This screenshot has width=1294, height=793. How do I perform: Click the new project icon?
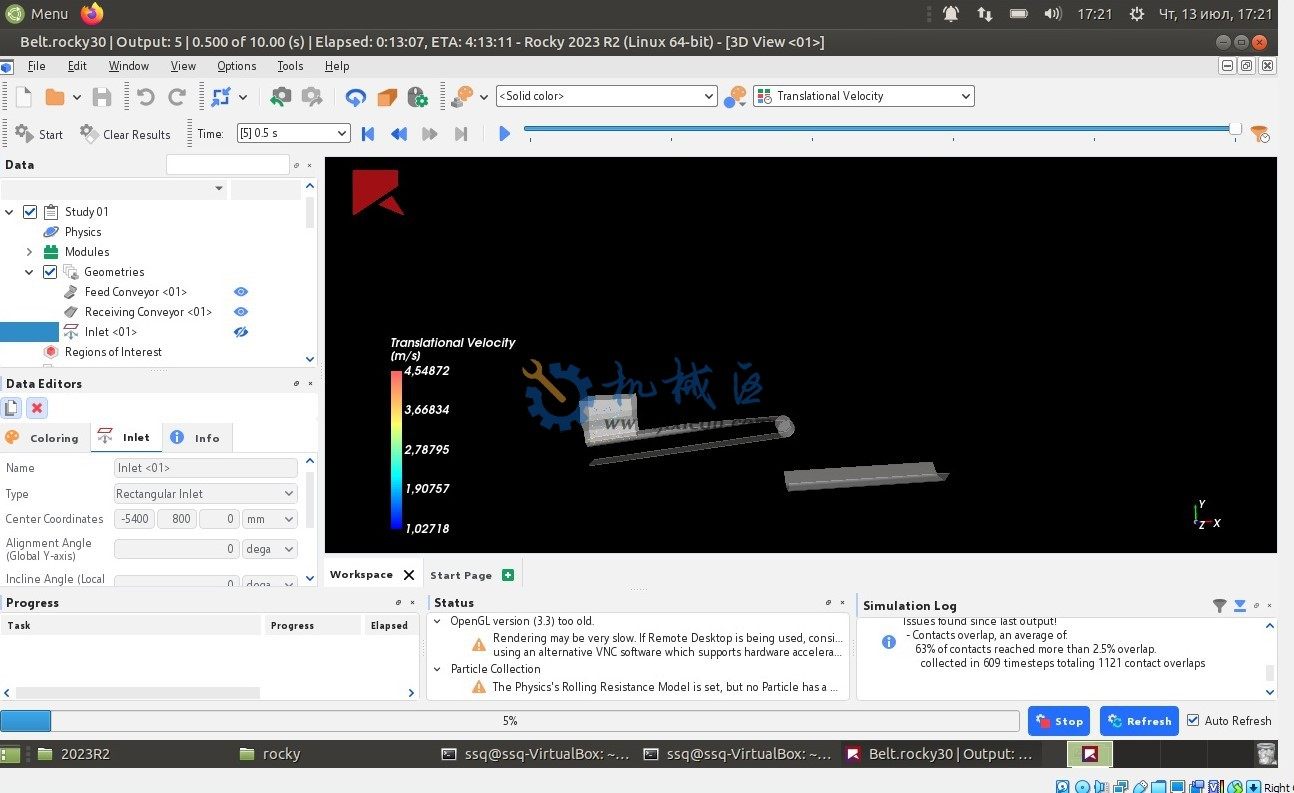(x=24, y=97)
